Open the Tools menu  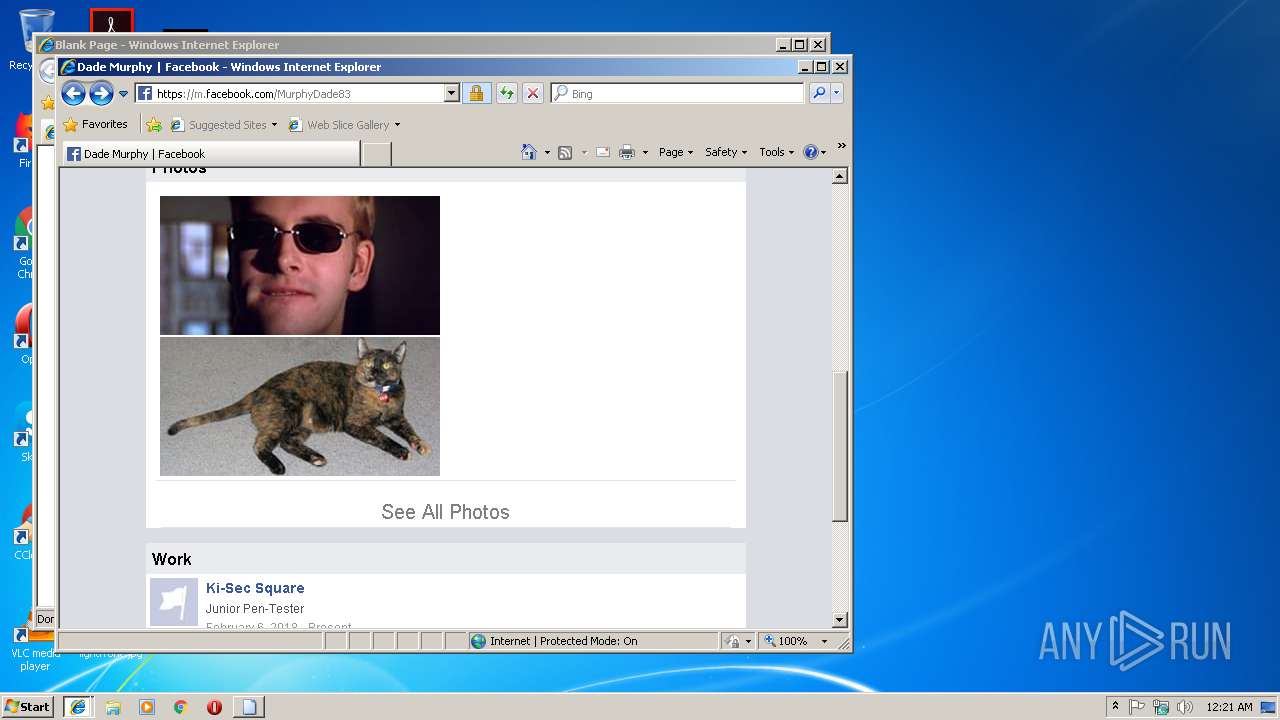tap(777, 152)
